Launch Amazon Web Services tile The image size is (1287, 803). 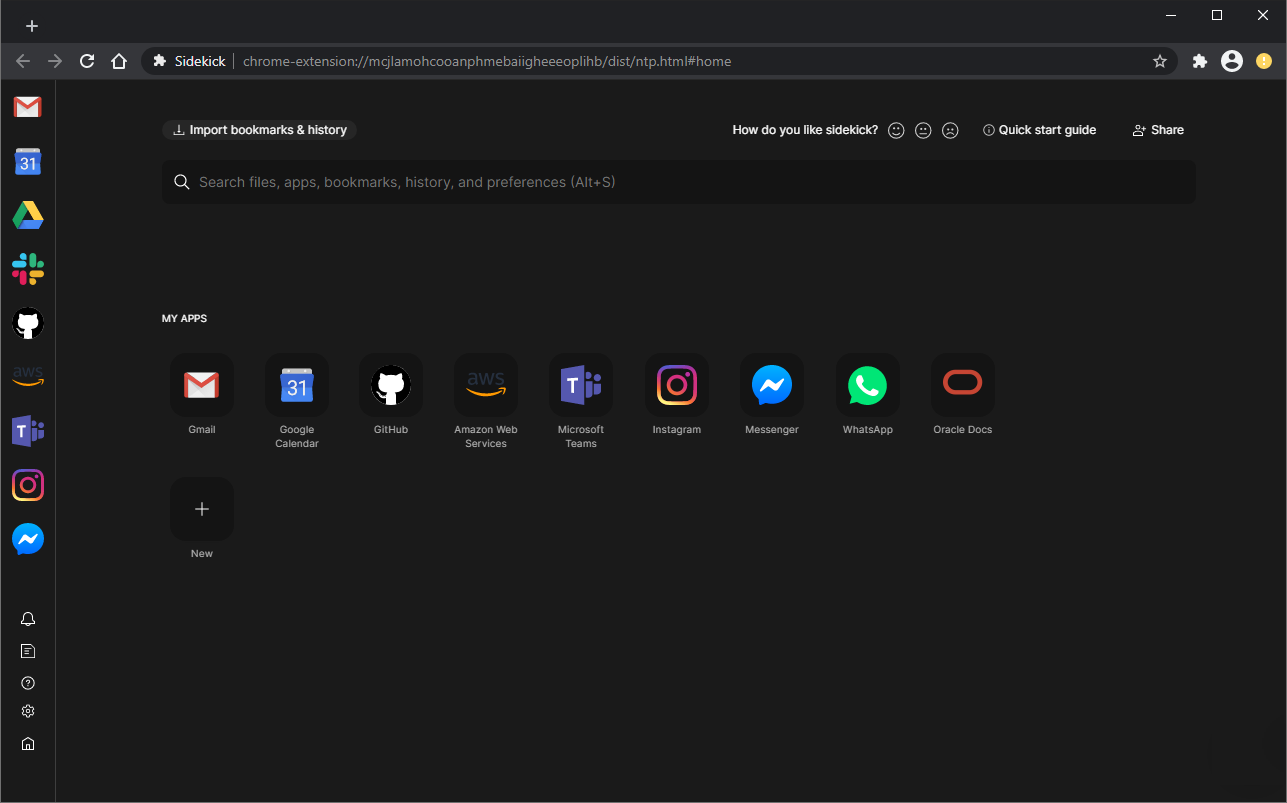point(486,385)
